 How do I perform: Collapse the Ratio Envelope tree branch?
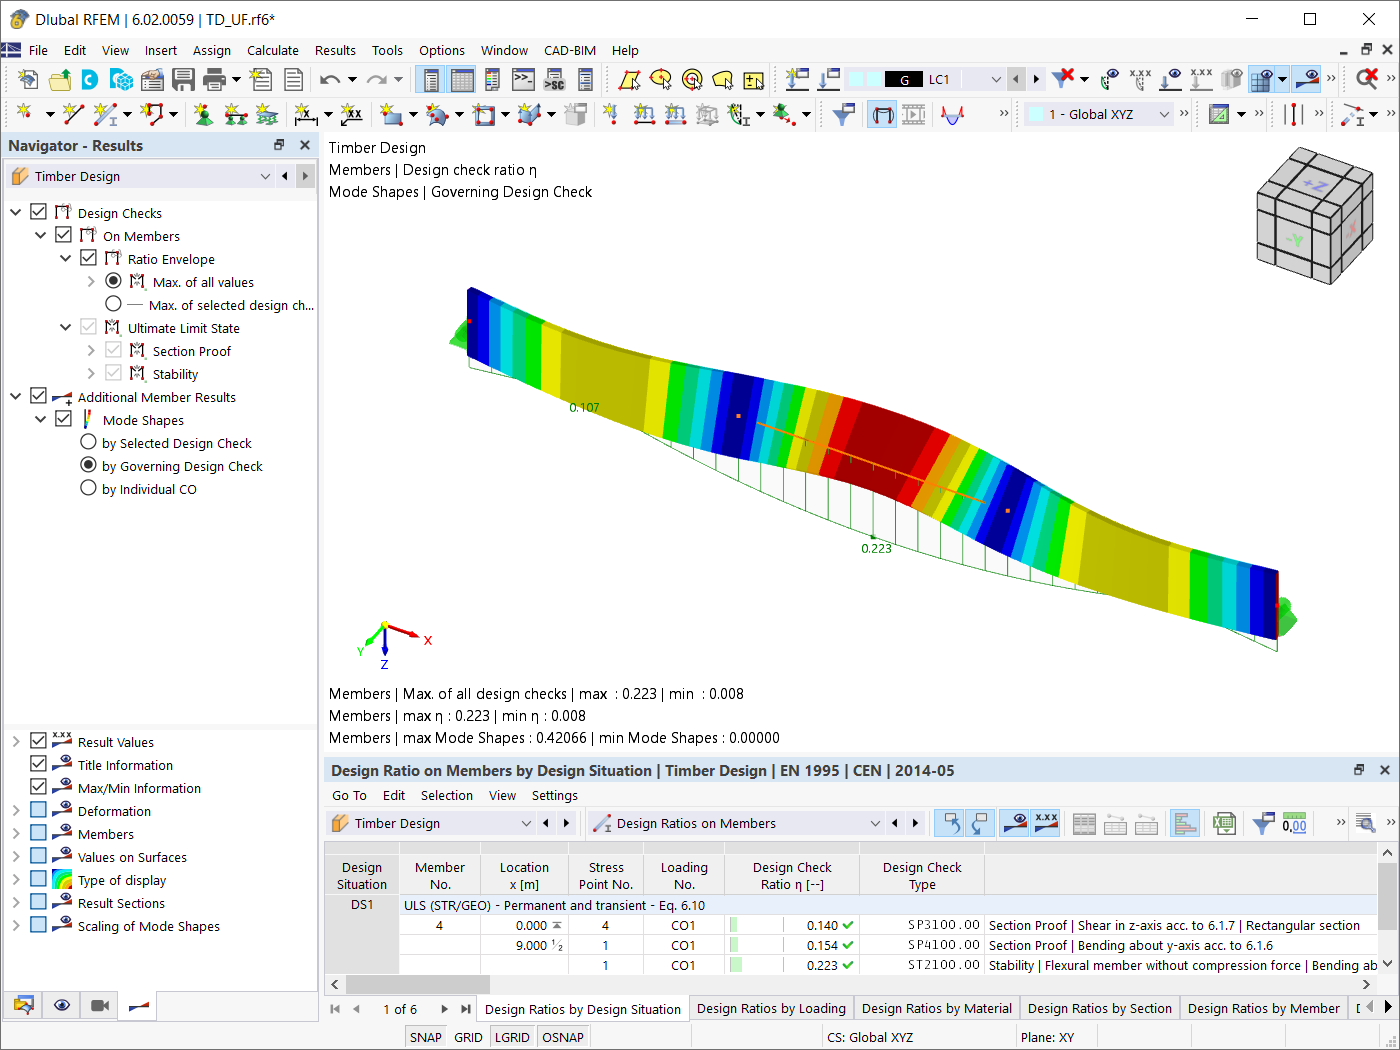click(65, 258)
